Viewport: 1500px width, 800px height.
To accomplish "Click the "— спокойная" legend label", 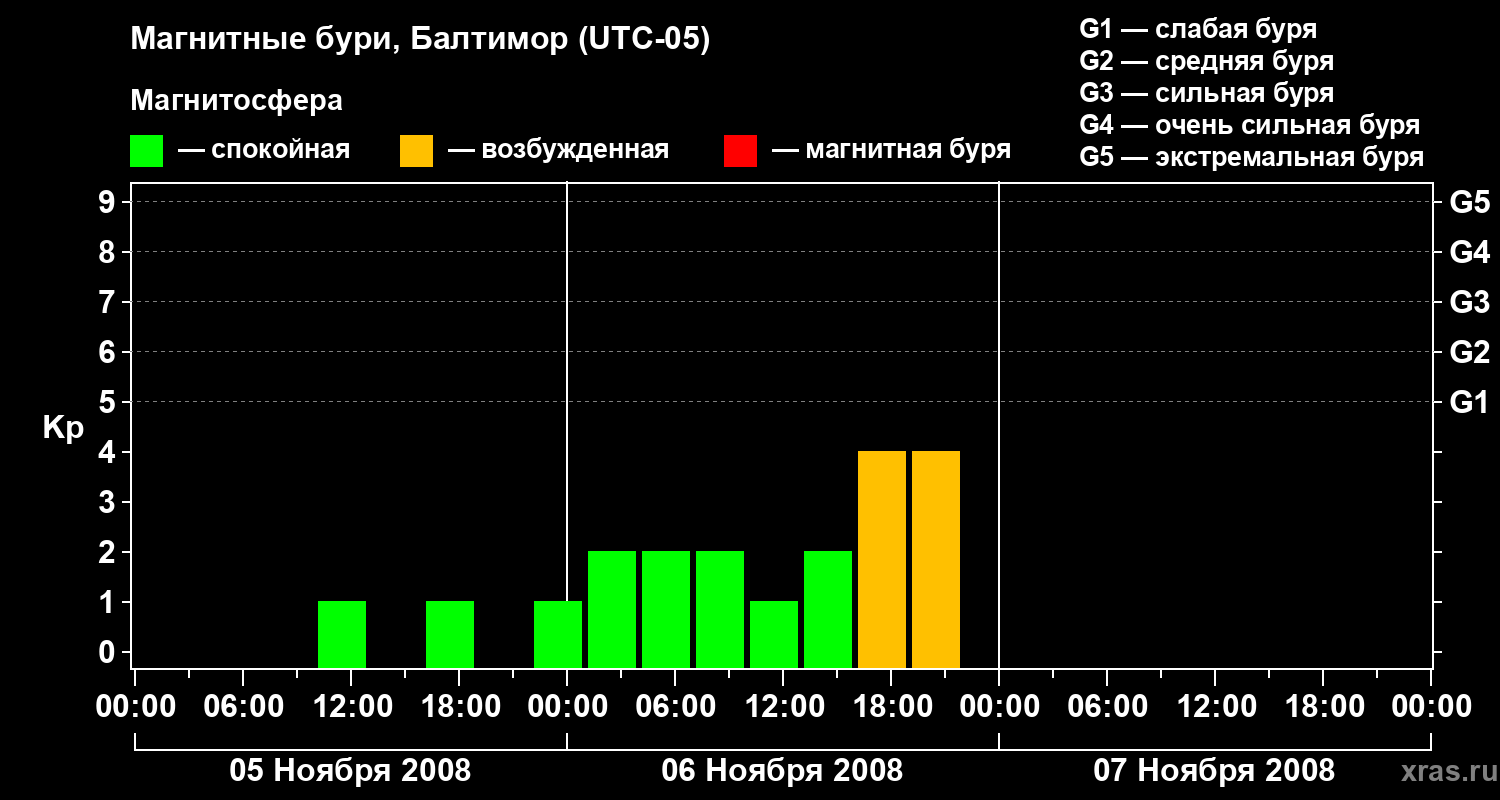I will (264, 150).
